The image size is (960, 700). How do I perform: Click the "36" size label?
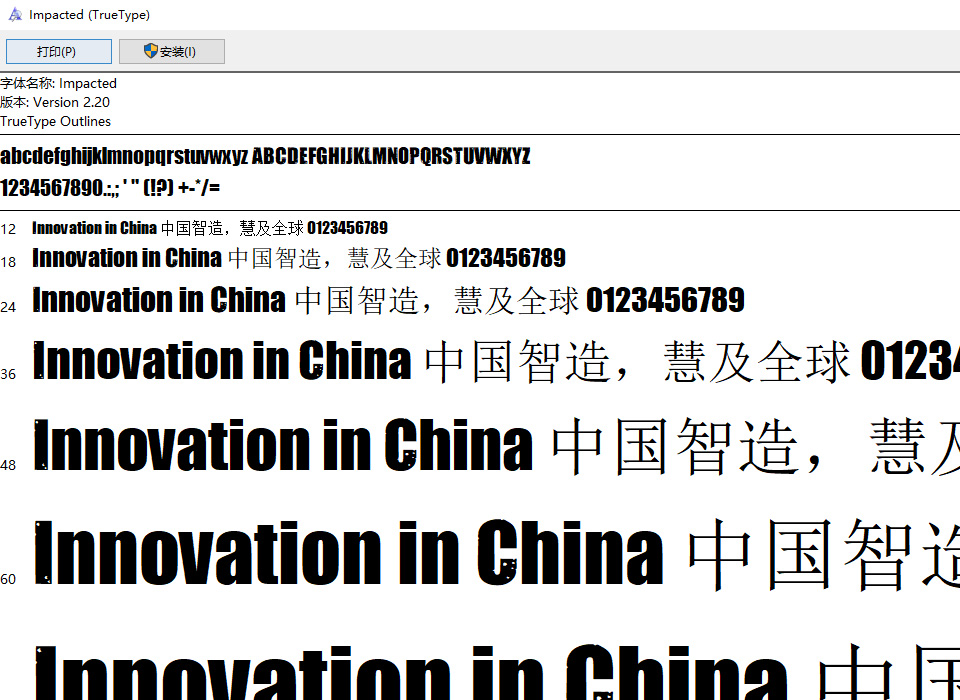(x=8, y=374)
